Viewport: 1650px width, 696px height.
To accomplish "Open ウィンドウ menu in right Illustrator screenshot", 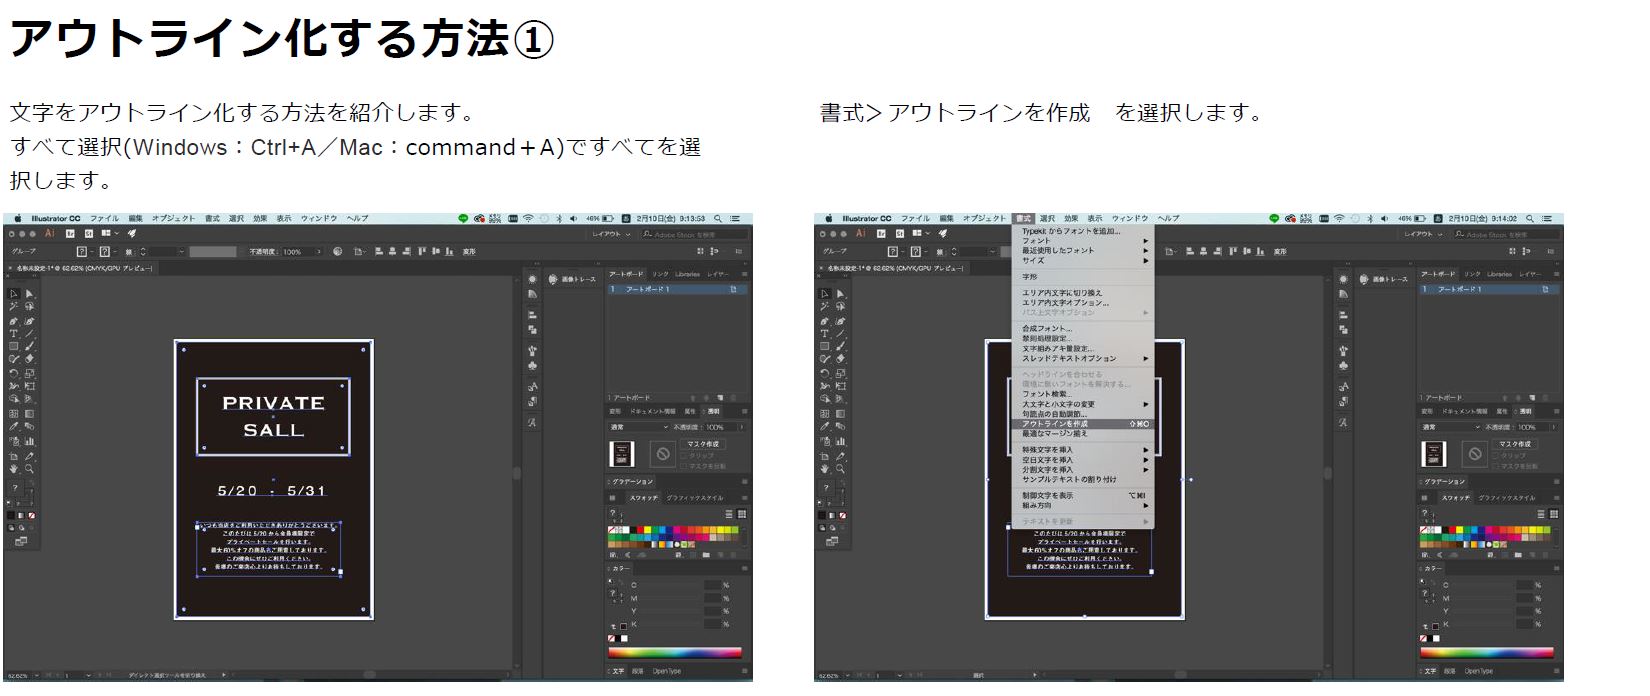I will [x=1130, y=218].
